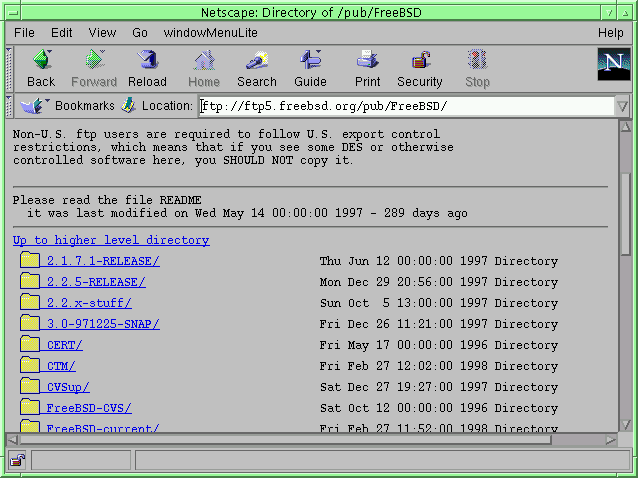Click the status bar security padlock

pos(17,460)
